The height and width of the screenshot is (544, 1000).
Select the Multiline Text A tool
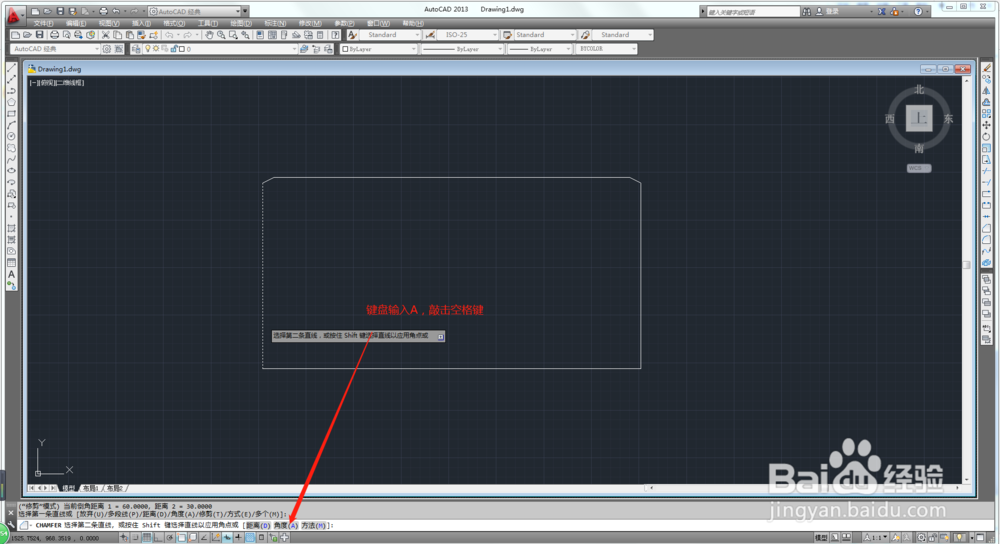(11, 274)
